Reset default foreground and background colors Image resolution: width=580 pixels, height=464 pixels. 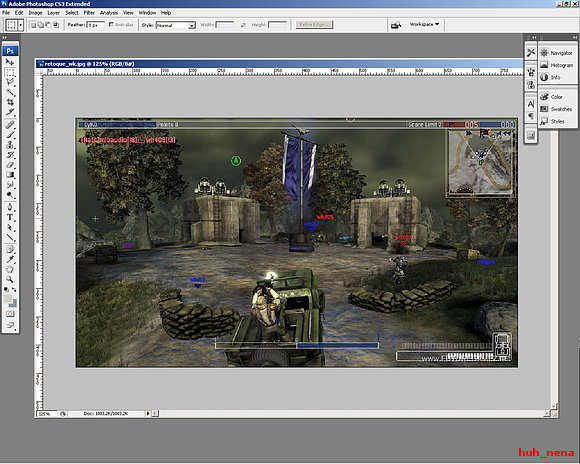click(x=6, y=290)
